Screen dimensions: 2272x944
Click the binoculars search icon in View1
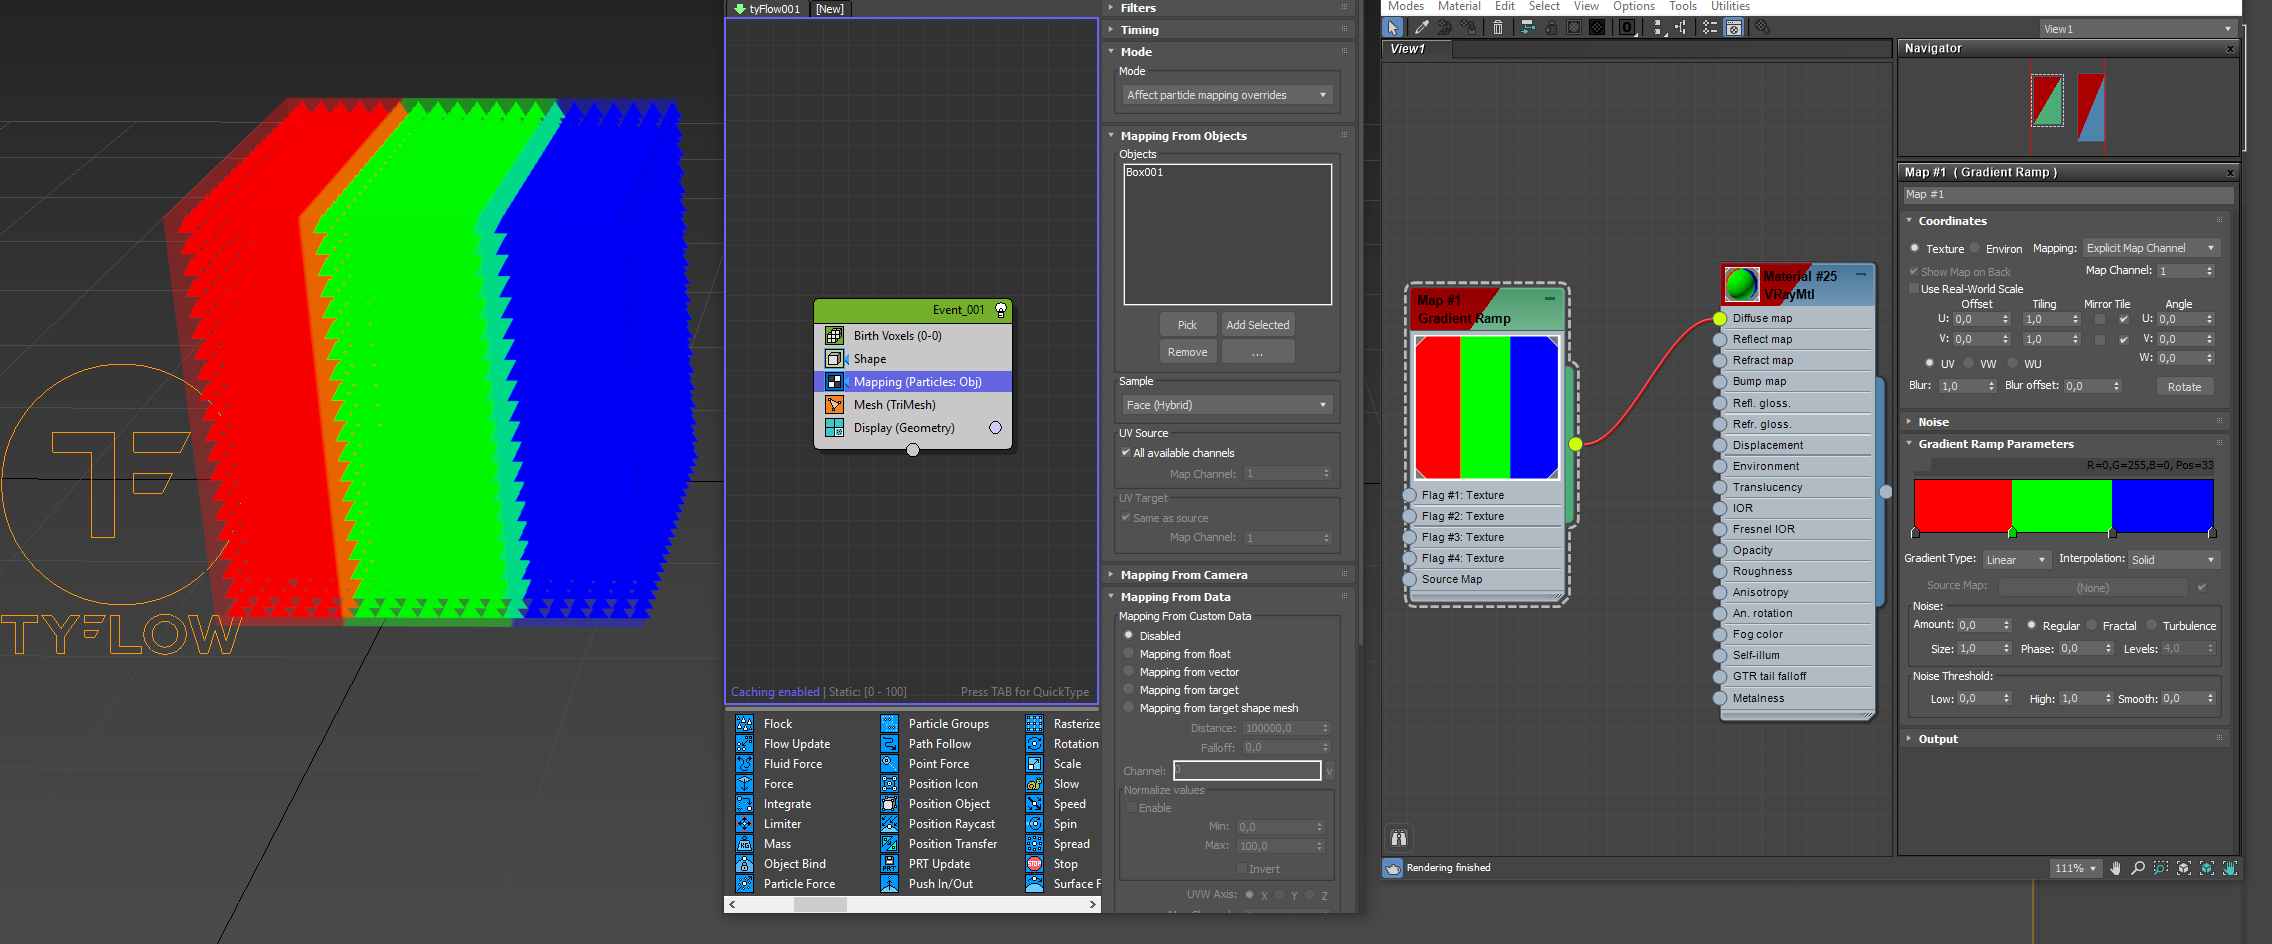click(1399, 838)
